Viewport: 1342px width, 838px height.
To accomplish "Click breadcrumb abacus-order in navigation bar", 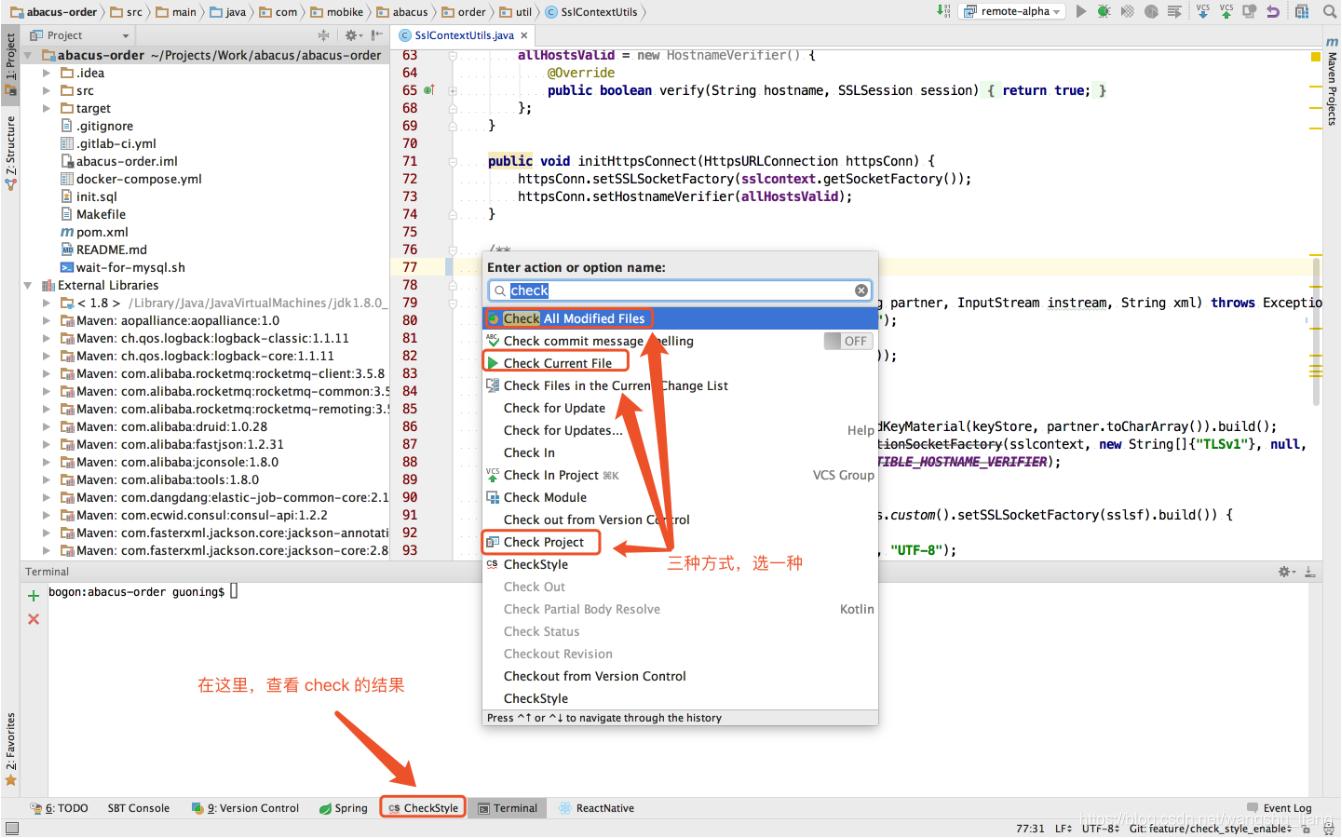I will (x=52, y=12).
